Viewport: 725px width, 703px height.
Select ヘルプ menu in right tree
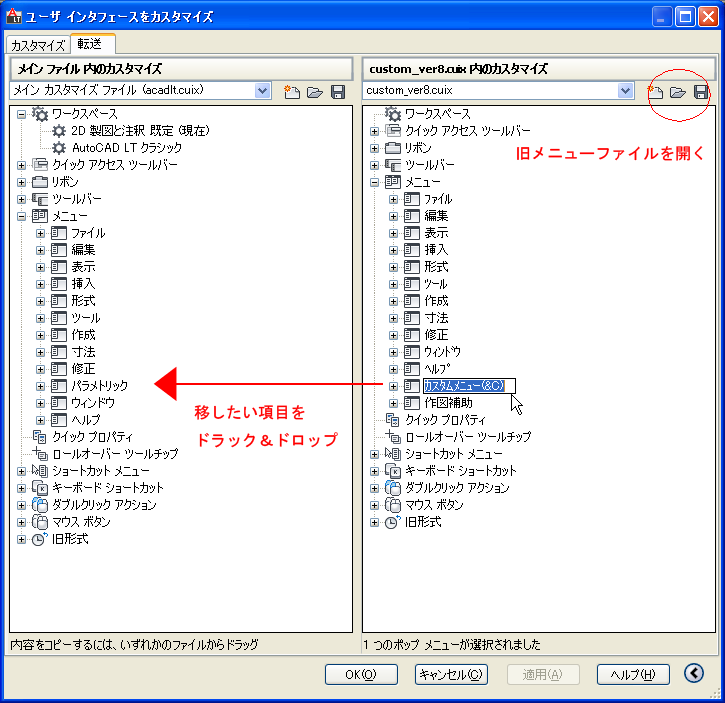pos(437,369)
